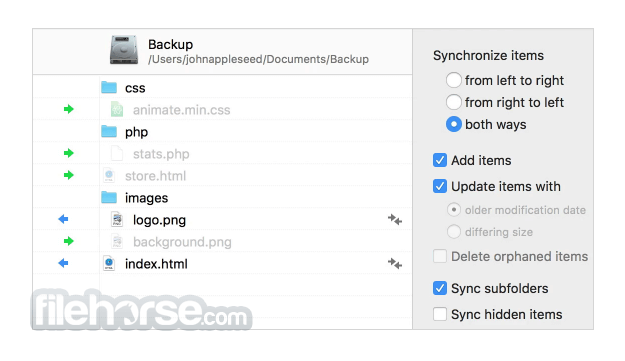Select the images folder name
Image resolution: width=625 pixels, height=361 pixels.
(x=146, y=198)
